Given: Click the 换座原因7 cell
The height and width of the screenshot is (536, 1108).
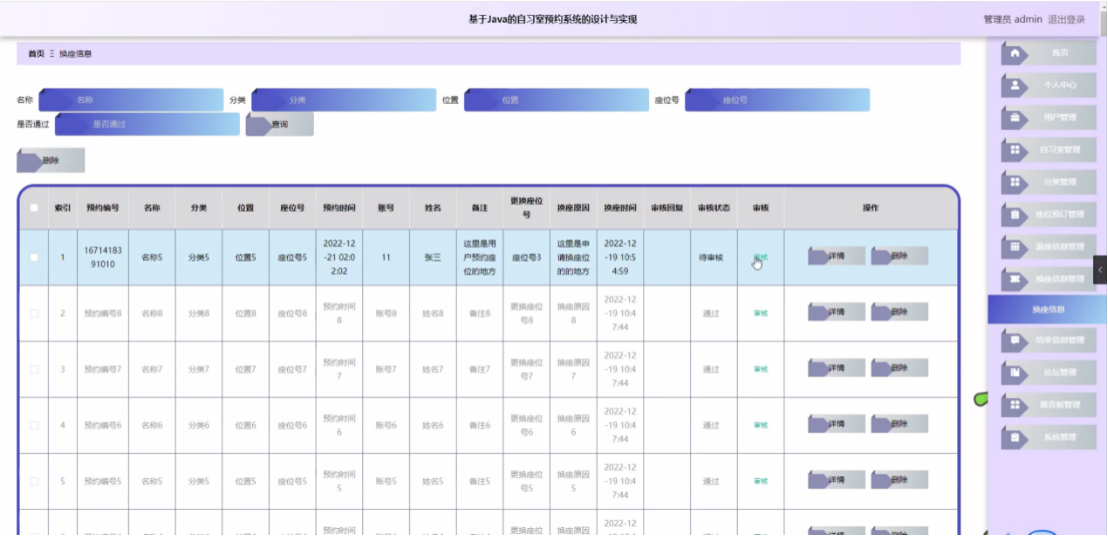Looking at the screenshot, I should tap(573, 369).
